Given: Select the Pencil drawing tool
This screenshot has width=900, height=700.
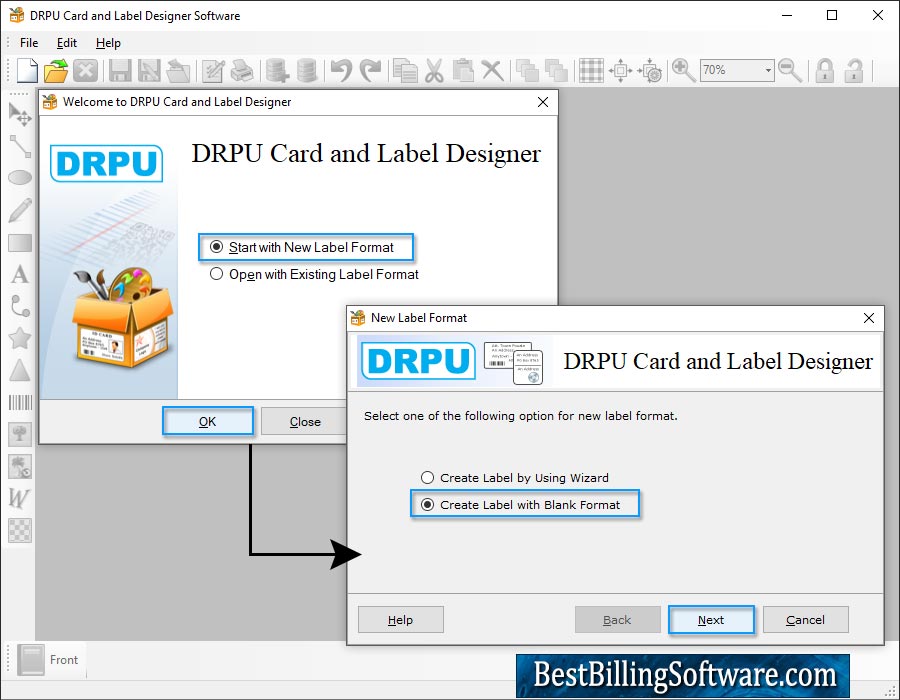Looking at the screenshot, I should pyautogui.click(x=20, y=210).
